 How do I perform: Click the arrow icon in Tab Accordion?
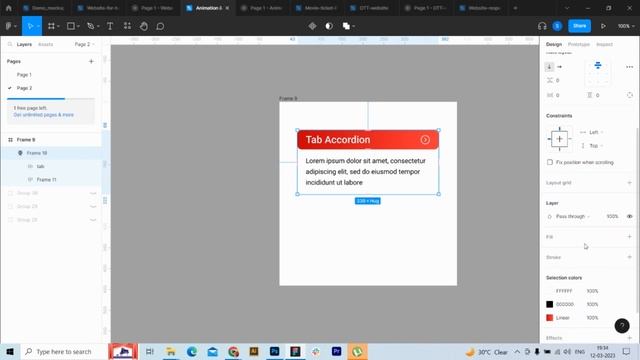click(x=425, y=140)
